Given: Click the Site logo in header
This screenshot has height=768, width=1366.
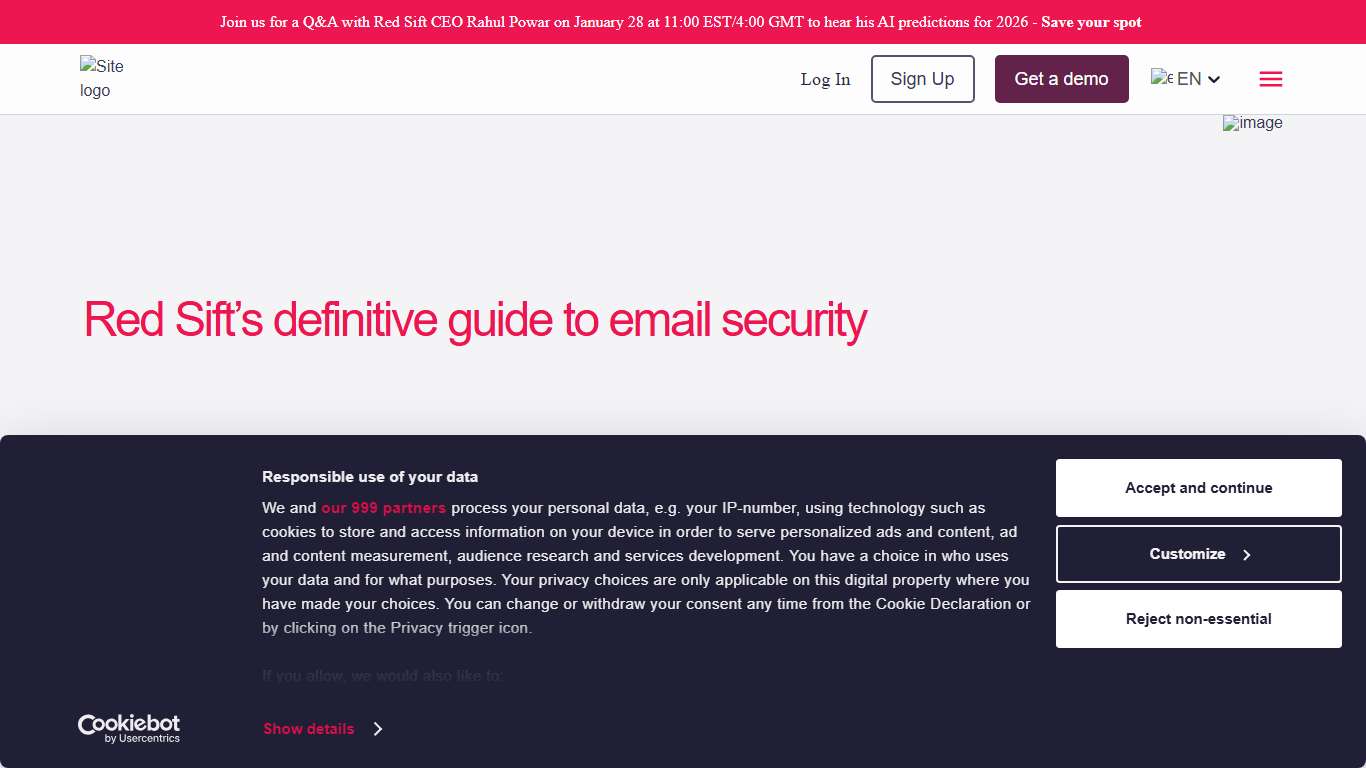Looking at the screenshot, I should click(x=102, y=78).
